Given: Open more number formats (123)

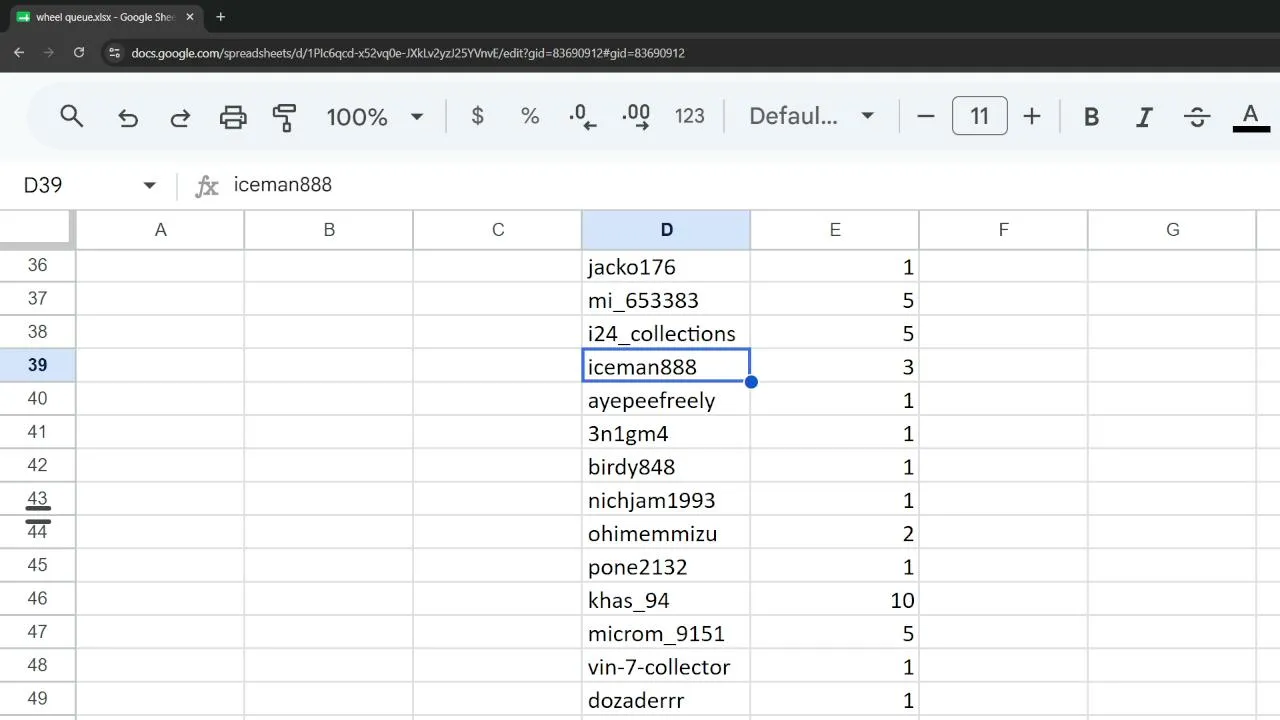Looking at the screenshot, I should tap(690, 116).
